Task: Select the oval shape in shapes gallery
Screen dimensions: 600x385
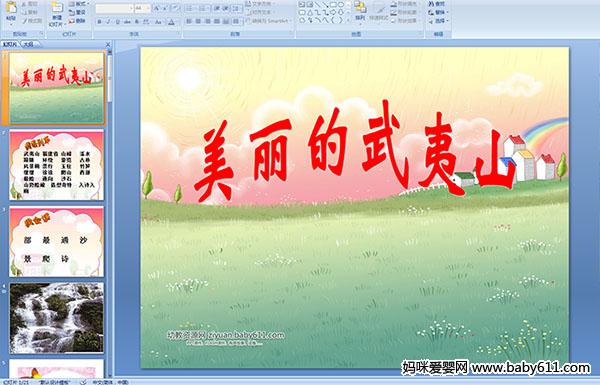Action: coord(341,5)
